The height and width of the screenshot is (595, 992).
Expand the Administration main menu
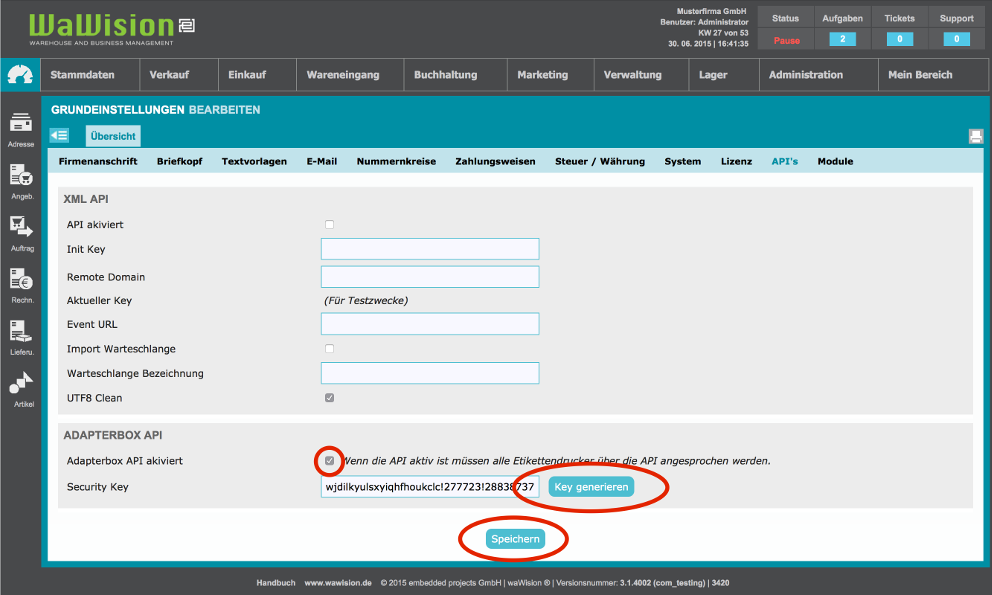(x=805, y=75)
